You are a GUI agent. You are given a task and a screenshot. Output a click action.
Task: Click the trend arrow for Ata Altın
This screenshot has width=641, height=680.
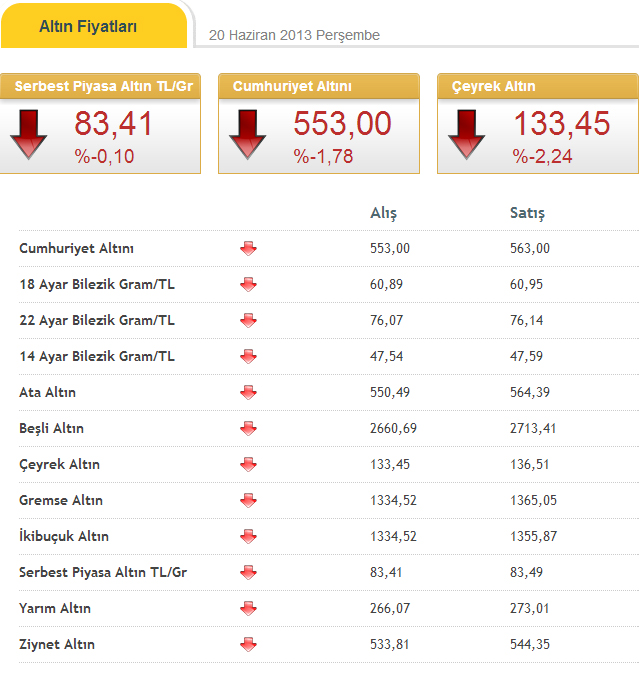(x=248, y=393)
